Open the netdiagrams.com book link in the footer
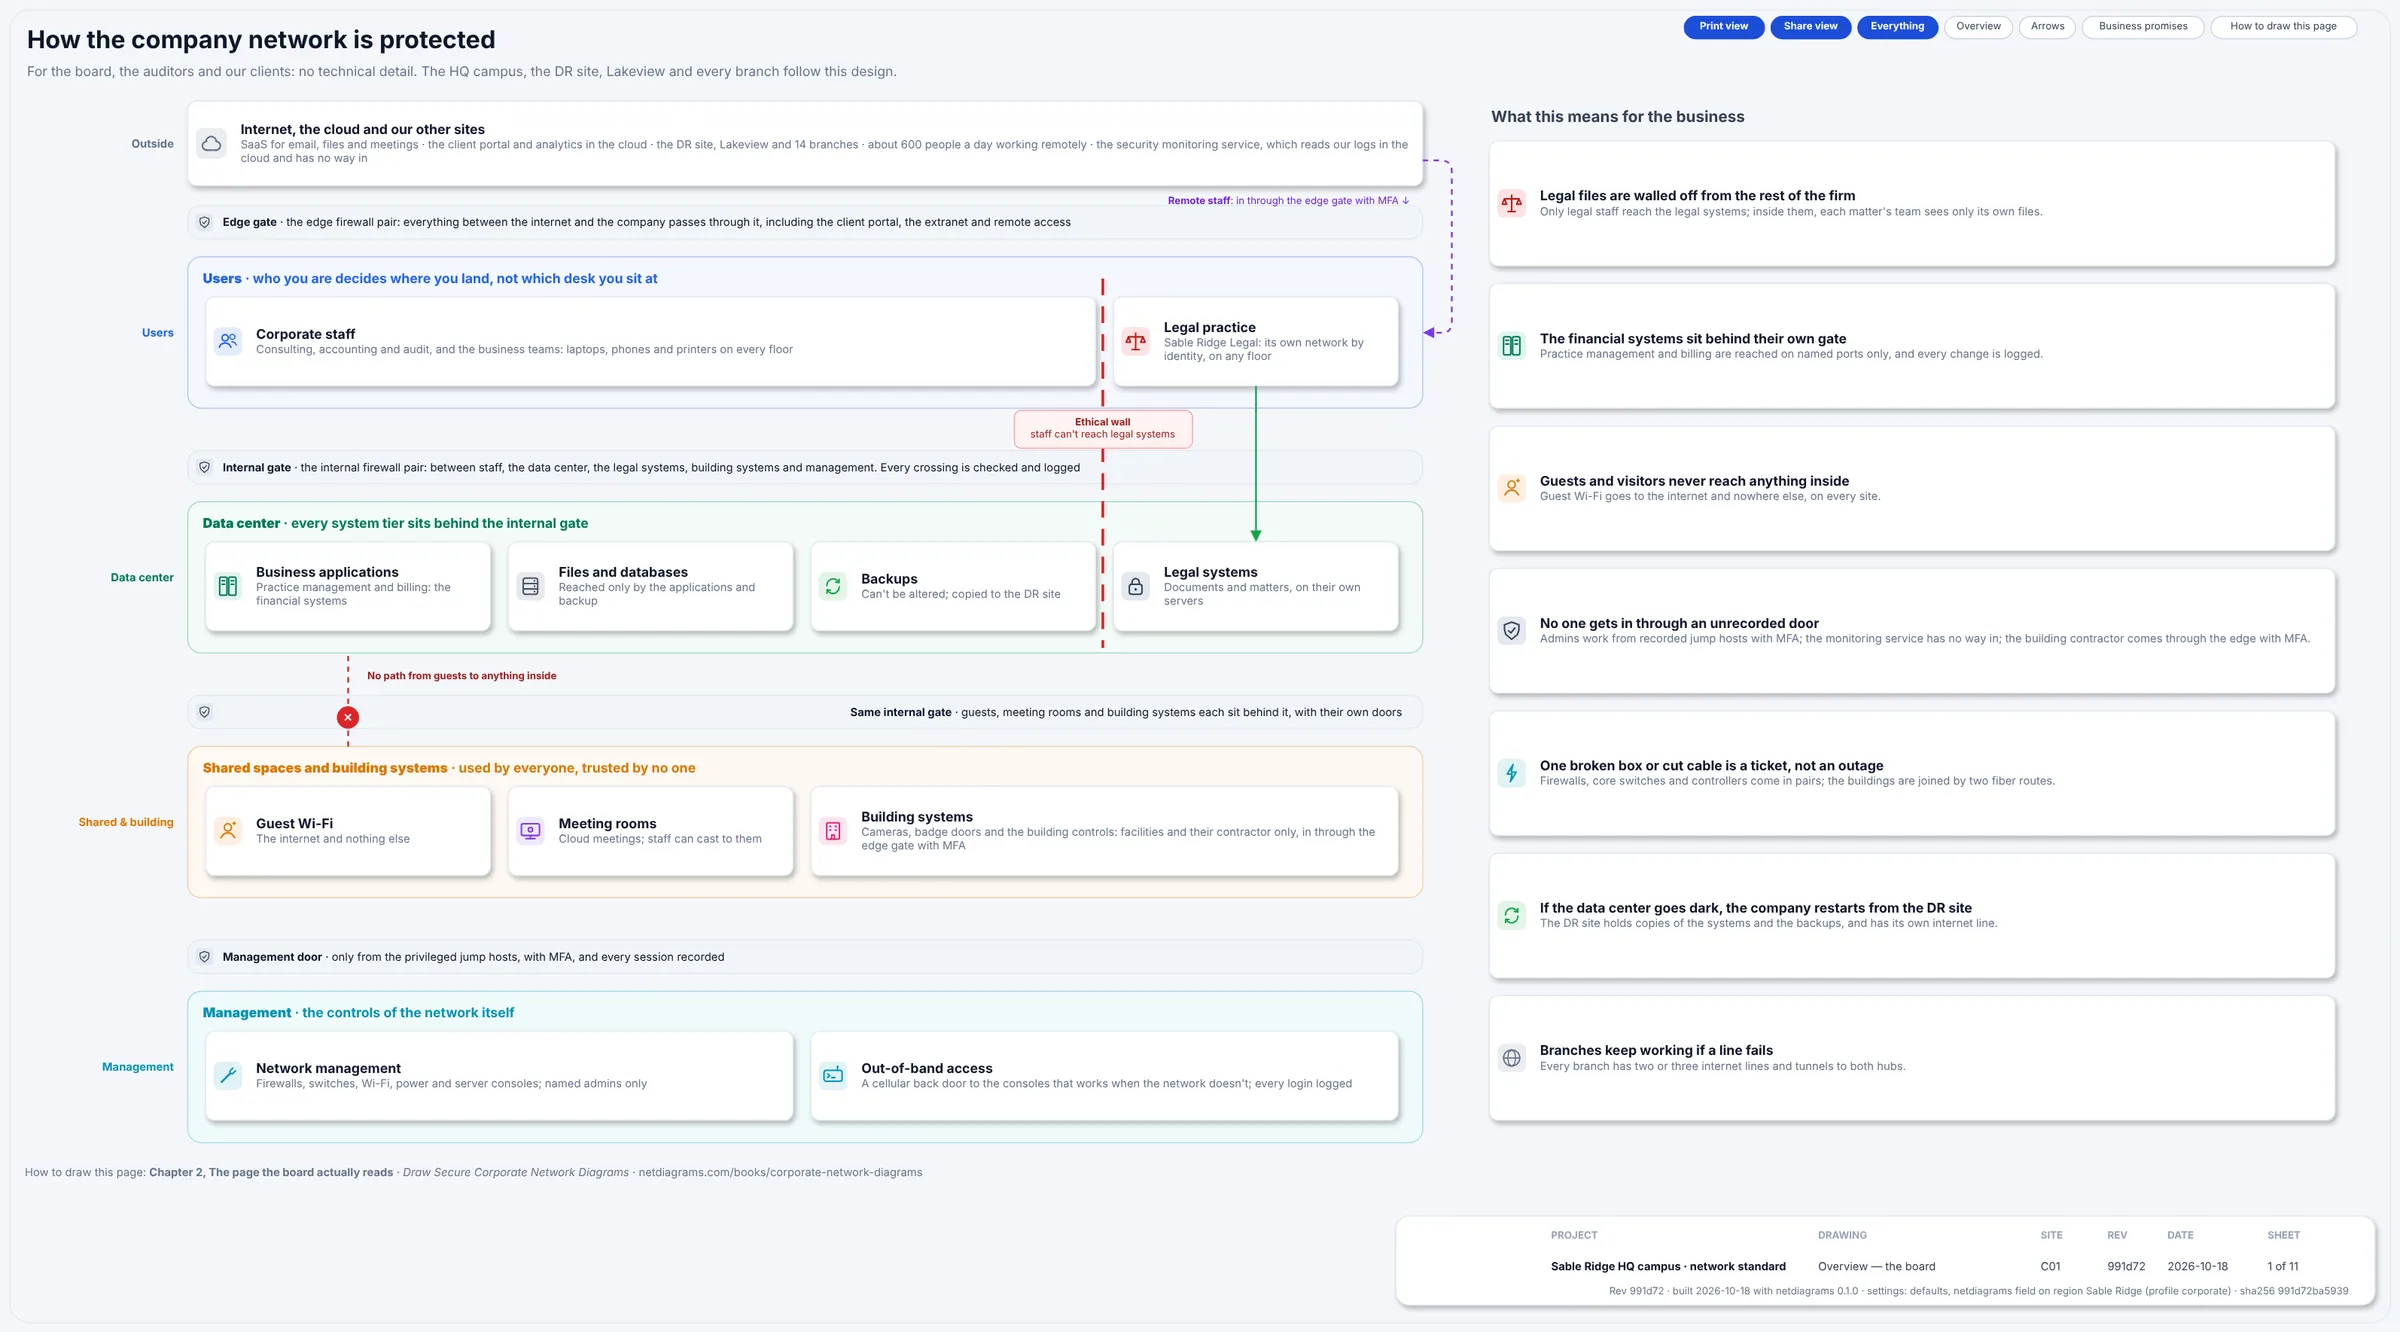The height and width of the screenshot is (1332, 2400). tap(780, 1173)
